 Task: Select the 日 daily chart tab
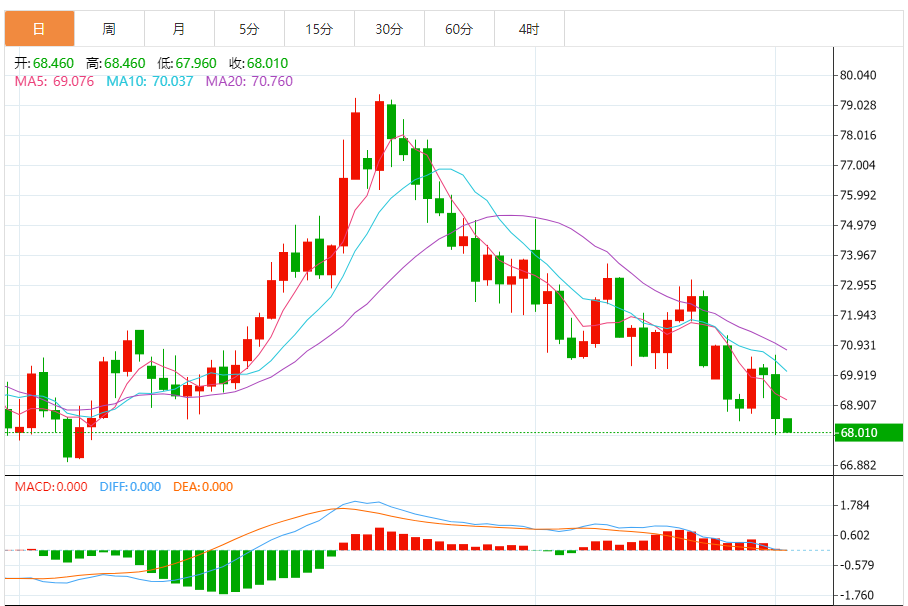pyautogui.click(x=39, y=29)
